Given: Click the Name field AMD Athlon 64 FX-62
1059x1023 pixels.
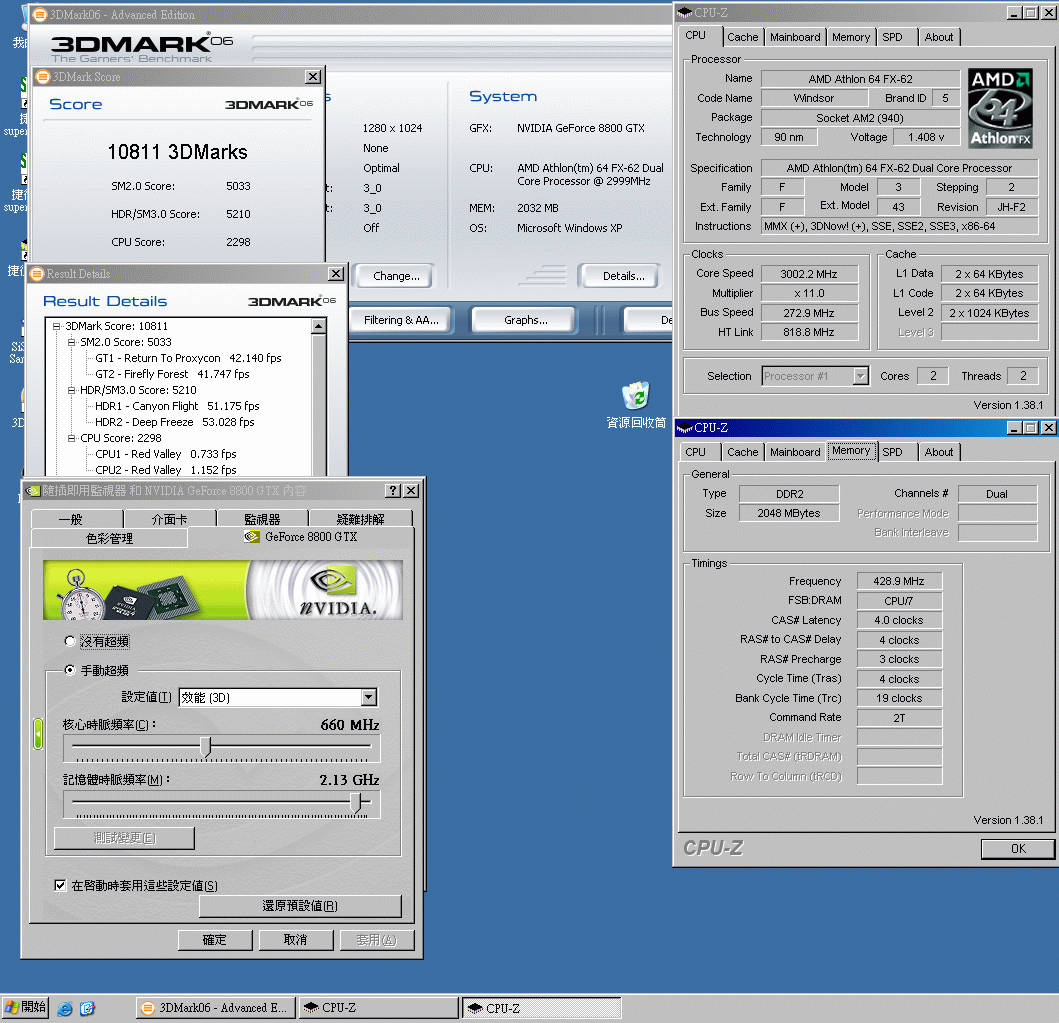Looking at the screenshot, I should [x=860, y=79].
